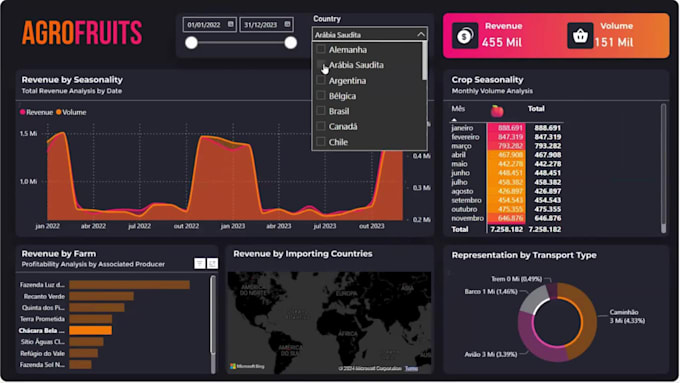Click the Caminhão segment label on the donut
The width and height of the screenshot is (680, 383).
[x=627, y=316]
